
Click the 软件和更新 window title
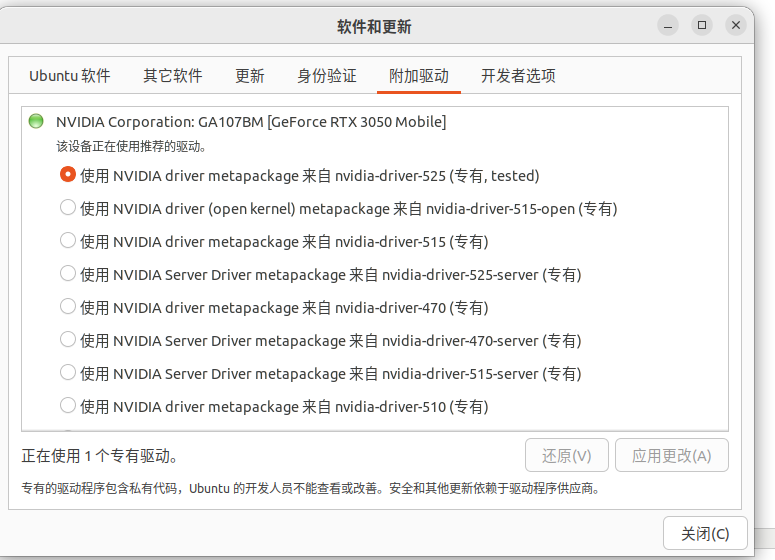374,26
